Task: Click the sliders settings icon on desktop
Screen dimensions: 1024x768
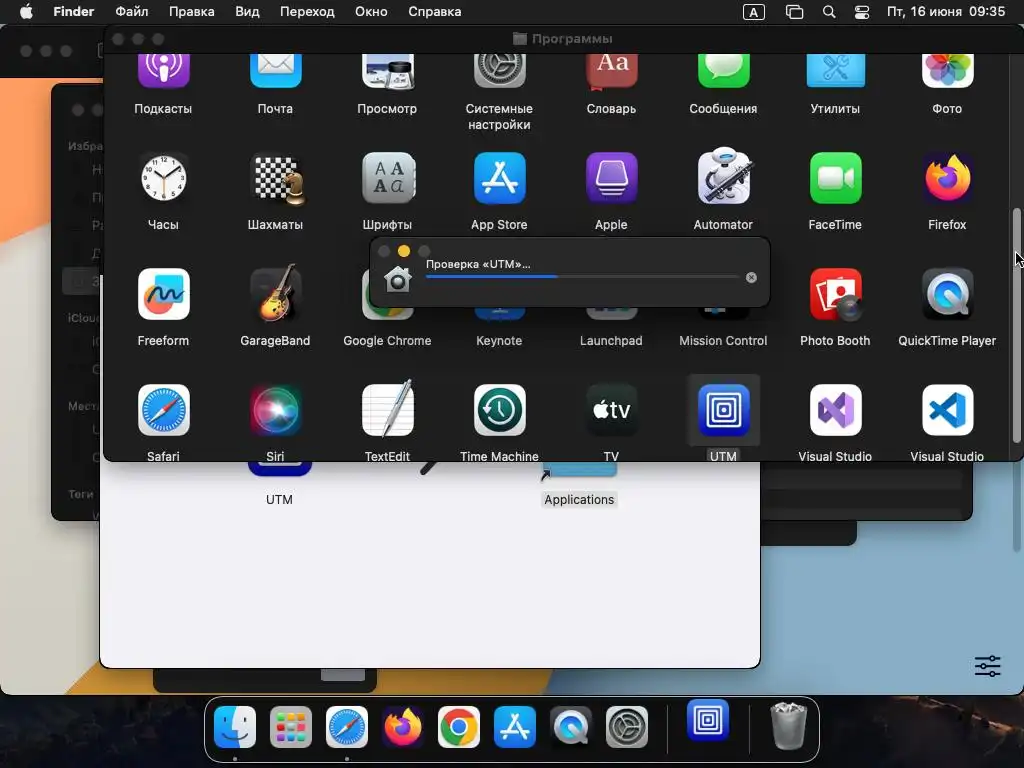Action: pyautogui.click(x=987, y=666)
